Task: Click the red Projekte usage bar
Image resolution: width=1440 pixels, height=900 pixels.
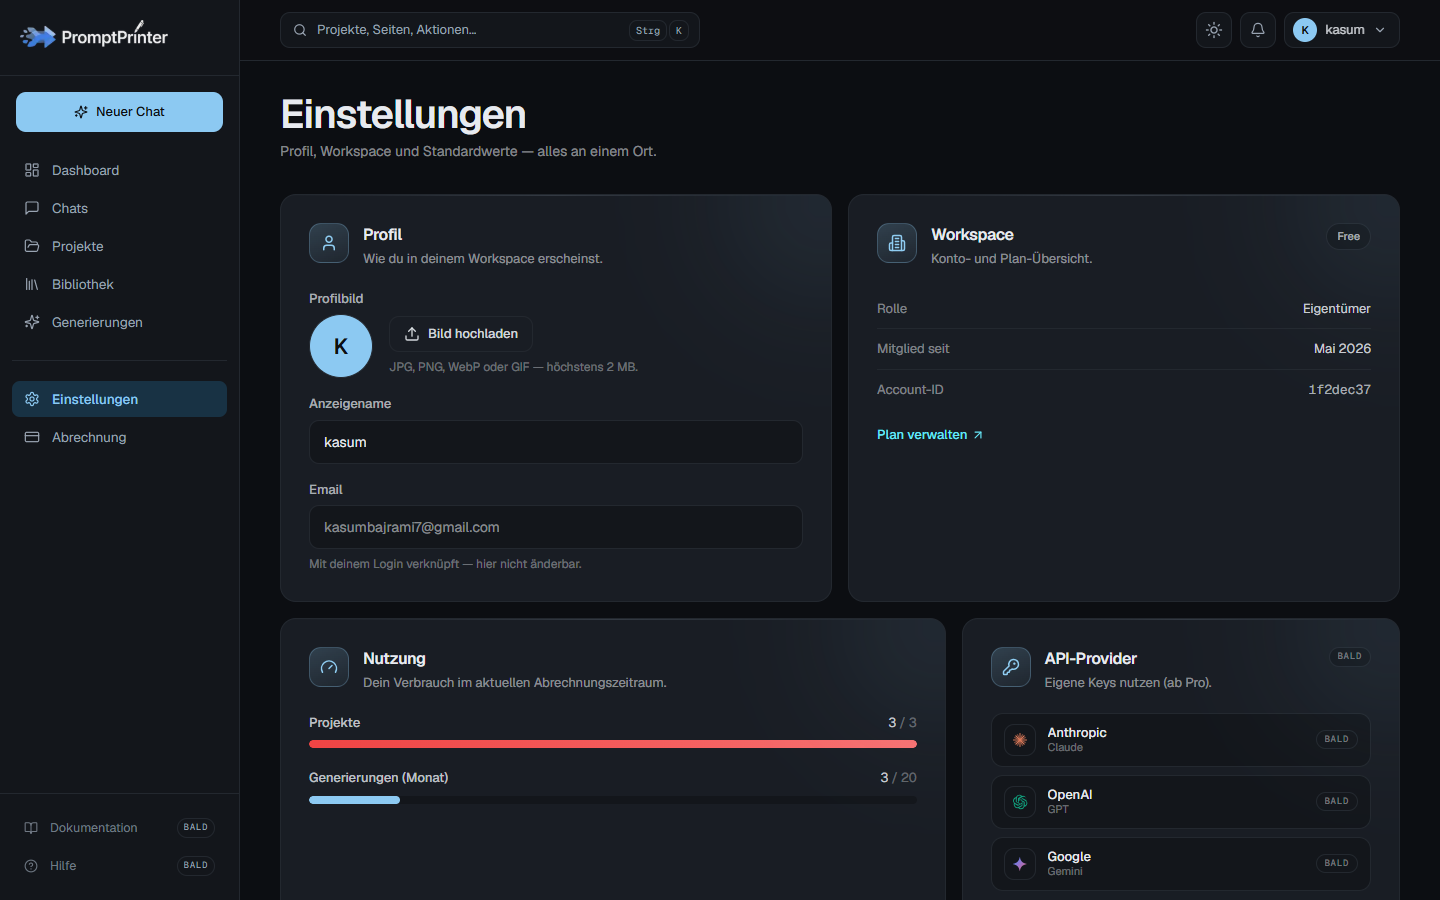Action: coord(613,744)
